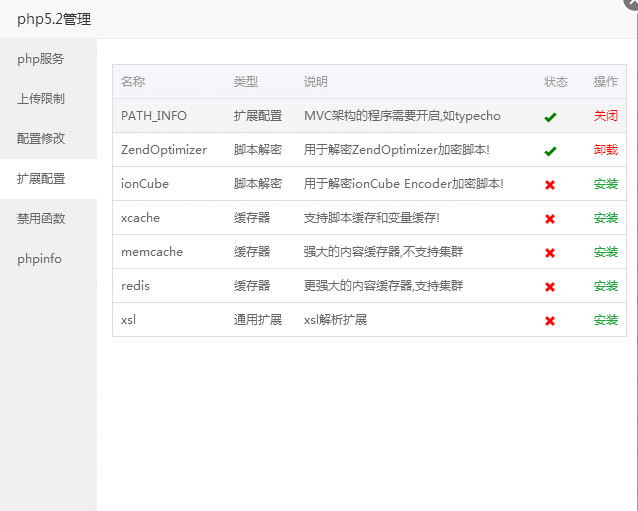
Task: Open the 禁用函数 tab
Action: coord(48,218)
